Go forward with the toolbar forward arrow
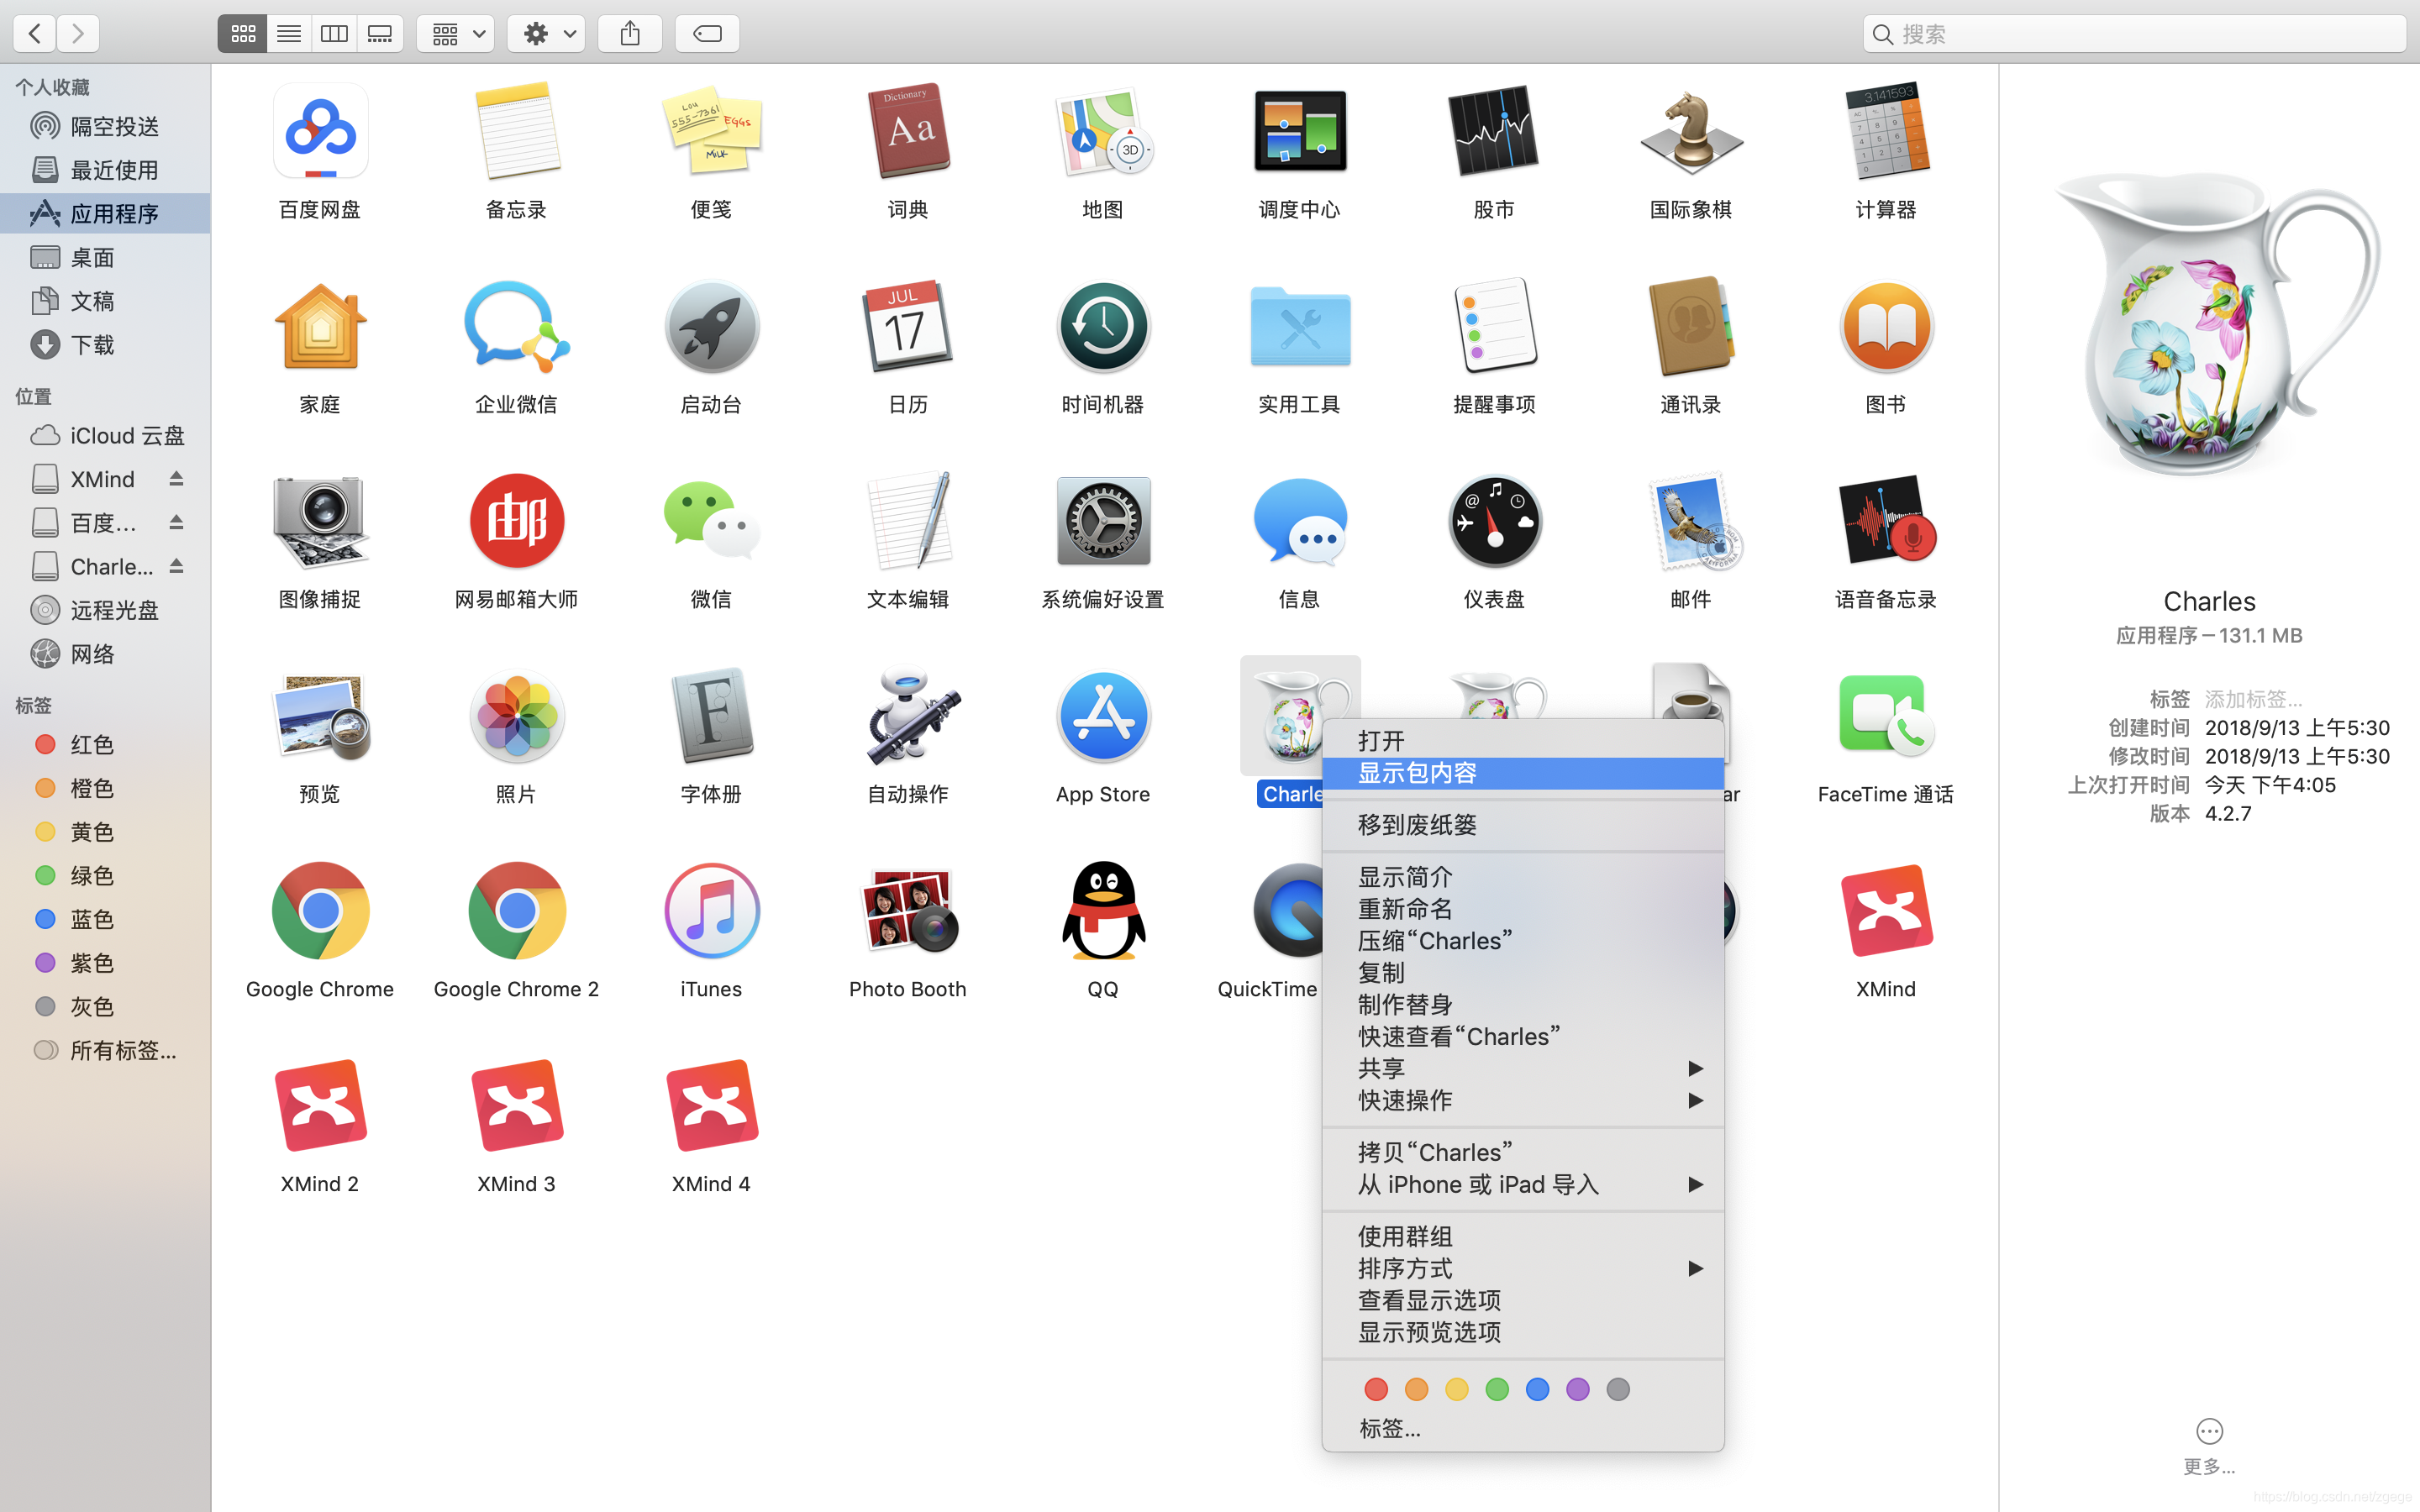2420x1512 pixels. (x=78, y=34)
